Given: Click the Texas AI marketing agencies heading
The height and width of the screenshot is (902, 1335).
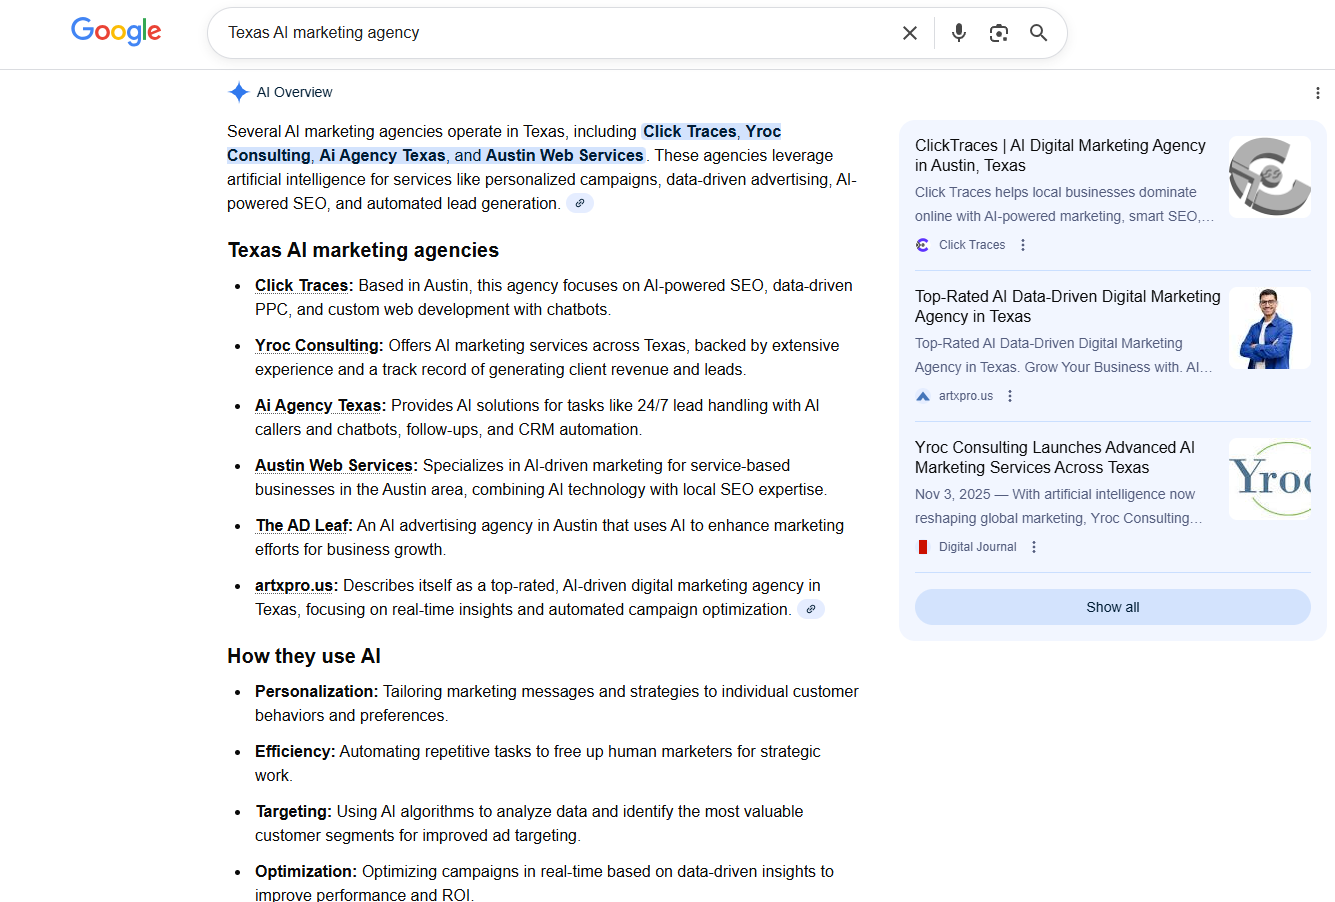Looking at the screenshot, I should [363, 250].
